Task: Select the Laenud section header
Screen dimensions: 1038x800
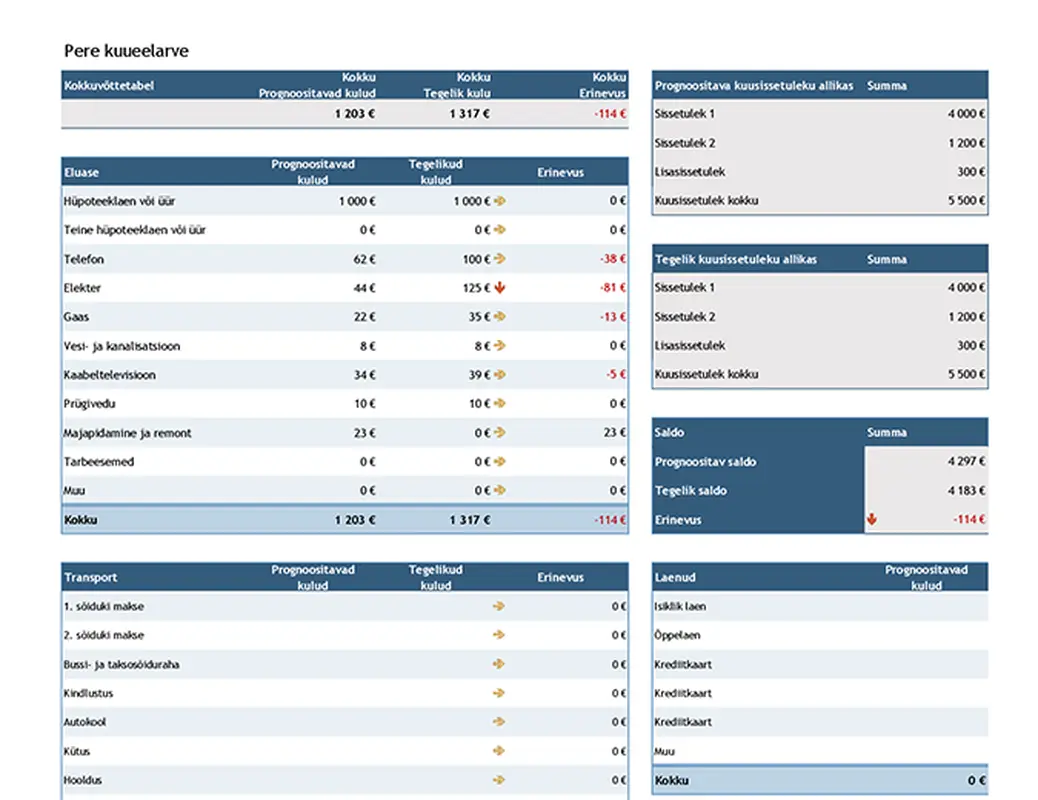Action: click(675, 577)
